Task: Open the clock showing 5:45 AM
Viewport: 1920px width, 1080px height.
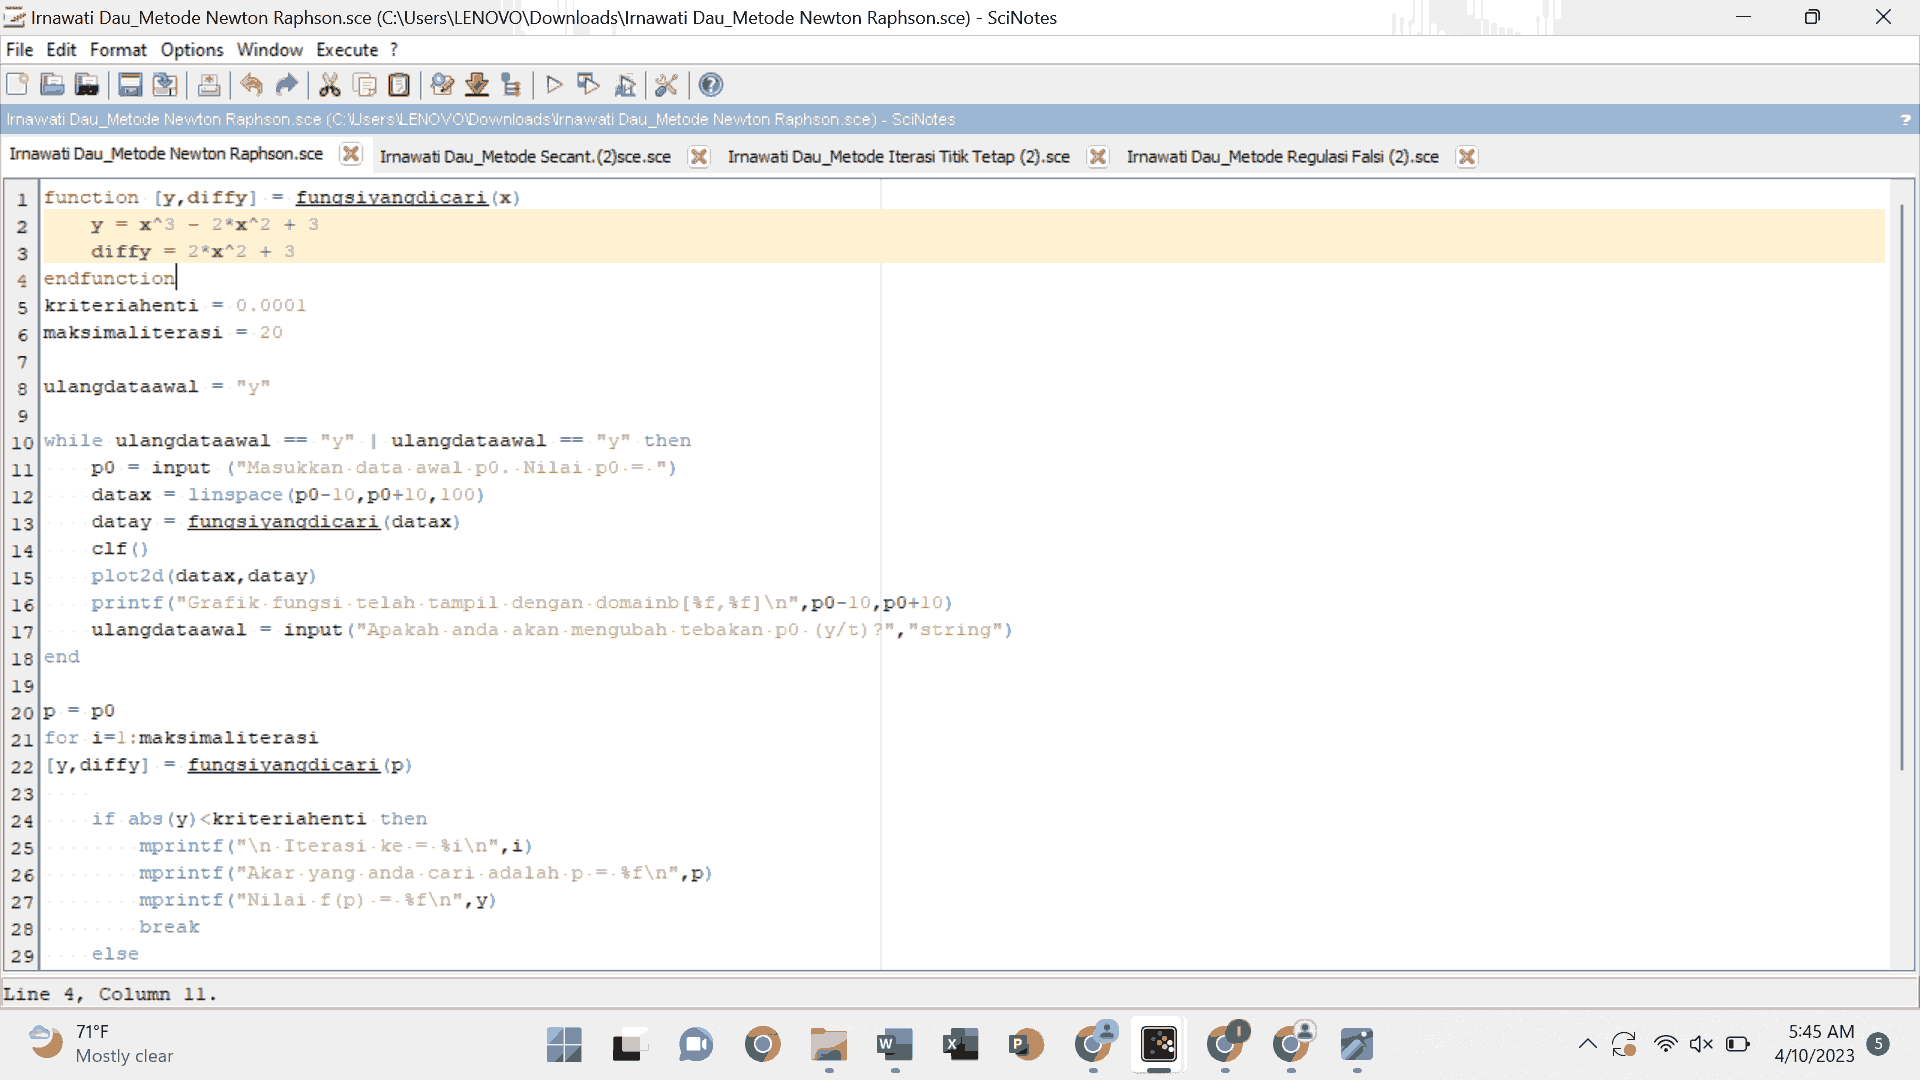Action: 1814,1044
